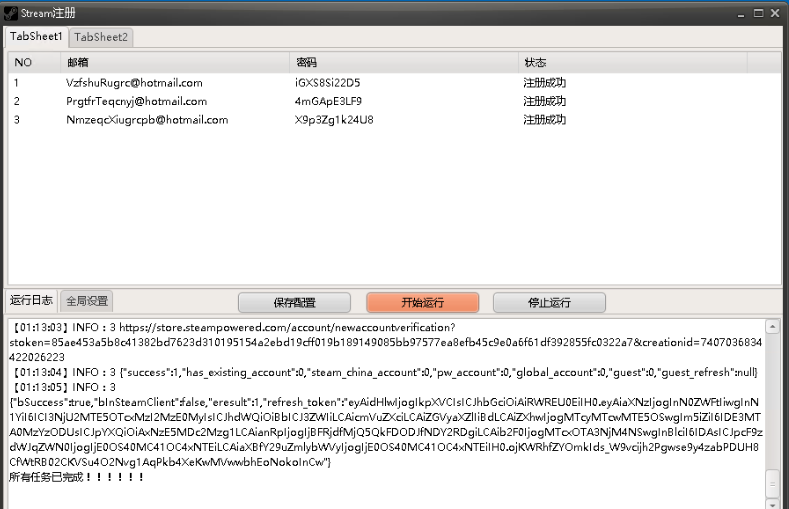
Task: Click the 密码 column header
Action: click(x=306, y=62)
